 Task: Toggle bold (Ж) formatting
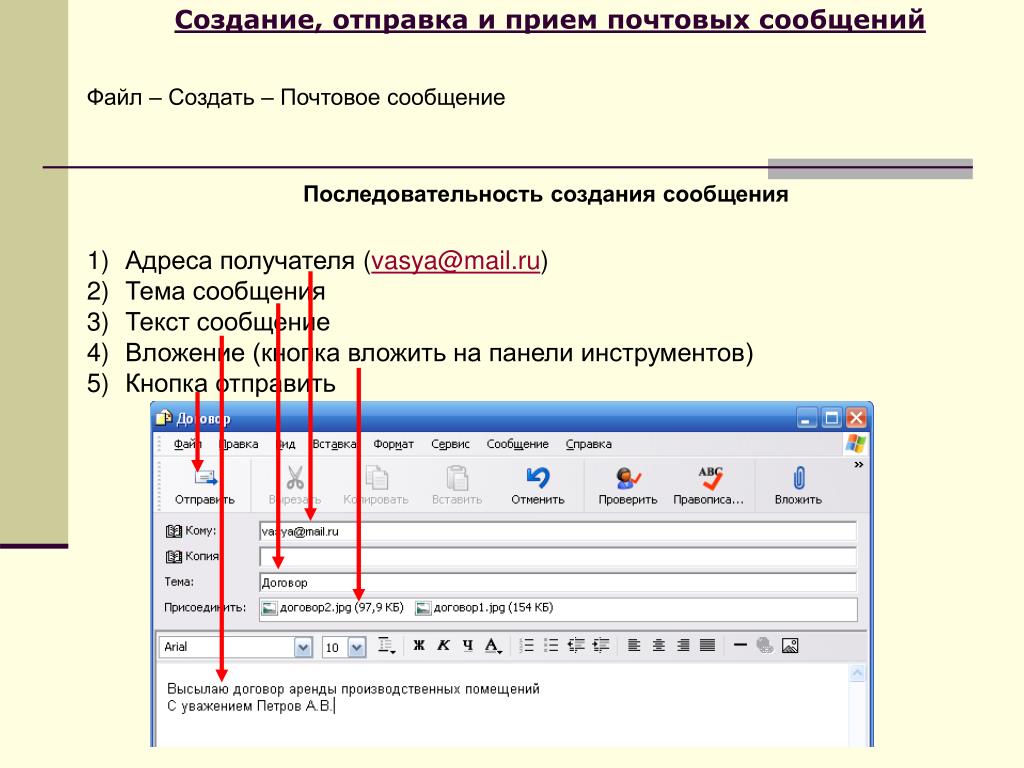click(x=419, y=646)
